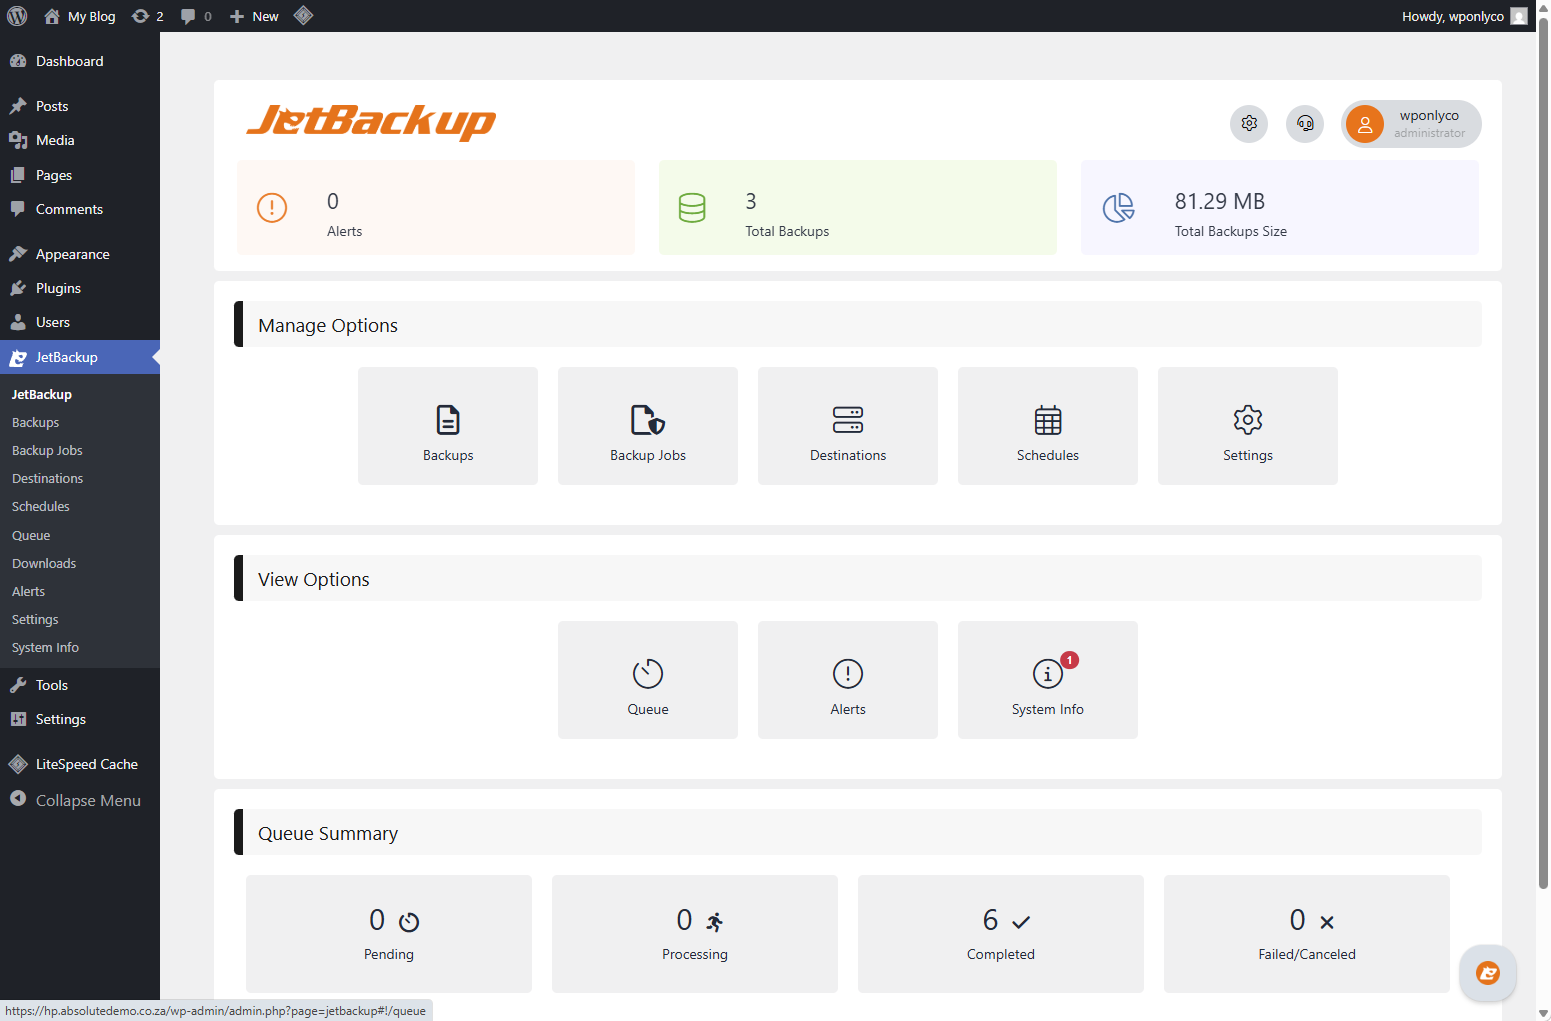This screenshot has height=1021, width=1551.
Task: Open Posts in sidebar
Action: 80,106
